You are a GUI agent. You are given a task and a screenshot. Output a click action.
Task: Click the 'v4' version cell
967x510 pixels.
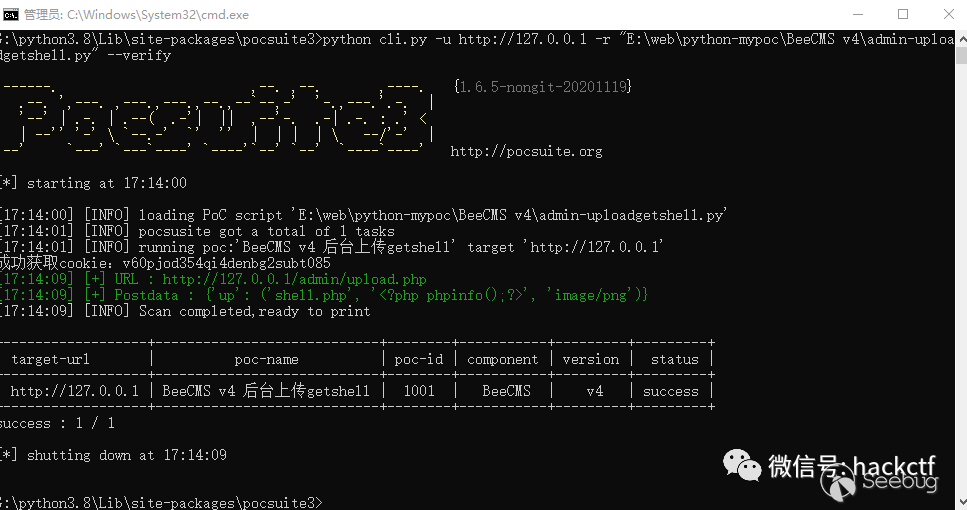tap(595, 392)
